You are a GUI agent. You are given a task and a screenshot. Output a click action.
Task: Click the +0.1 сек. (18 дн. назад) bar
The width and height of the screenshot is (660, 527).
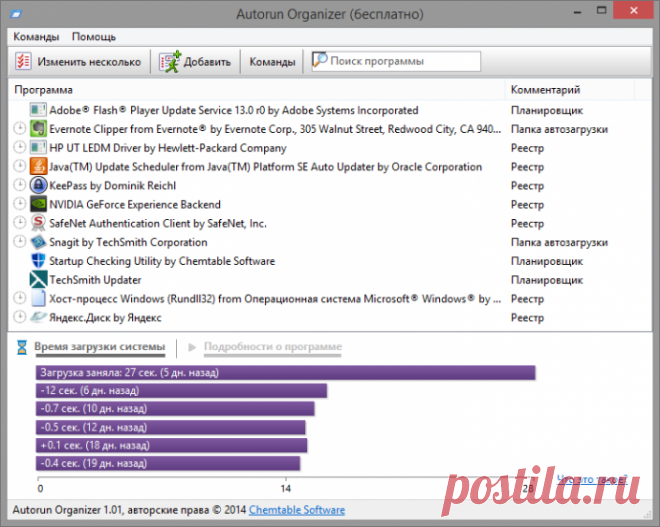(x=171, y=445)
